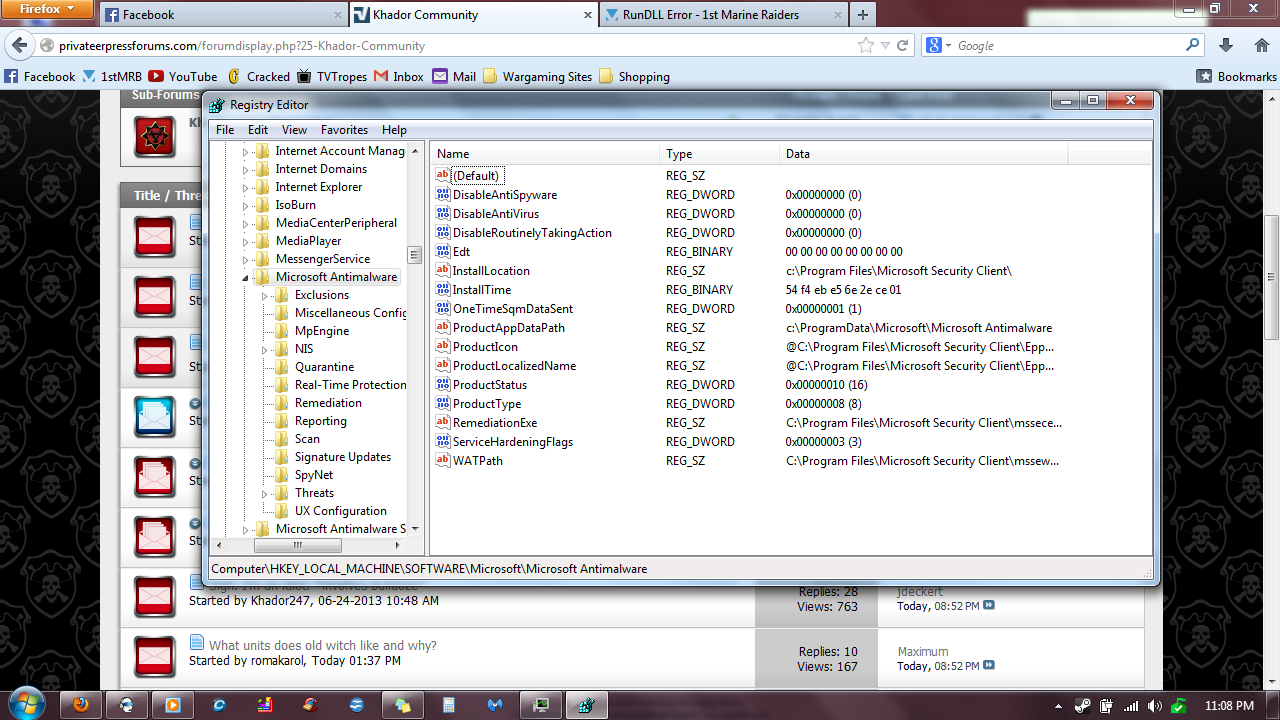Image resolution: width=1280 pixels, height=720 pixels.
Task: Open Registry Editor Help menu
Action: pyautogui.click(x=394, y=130)
